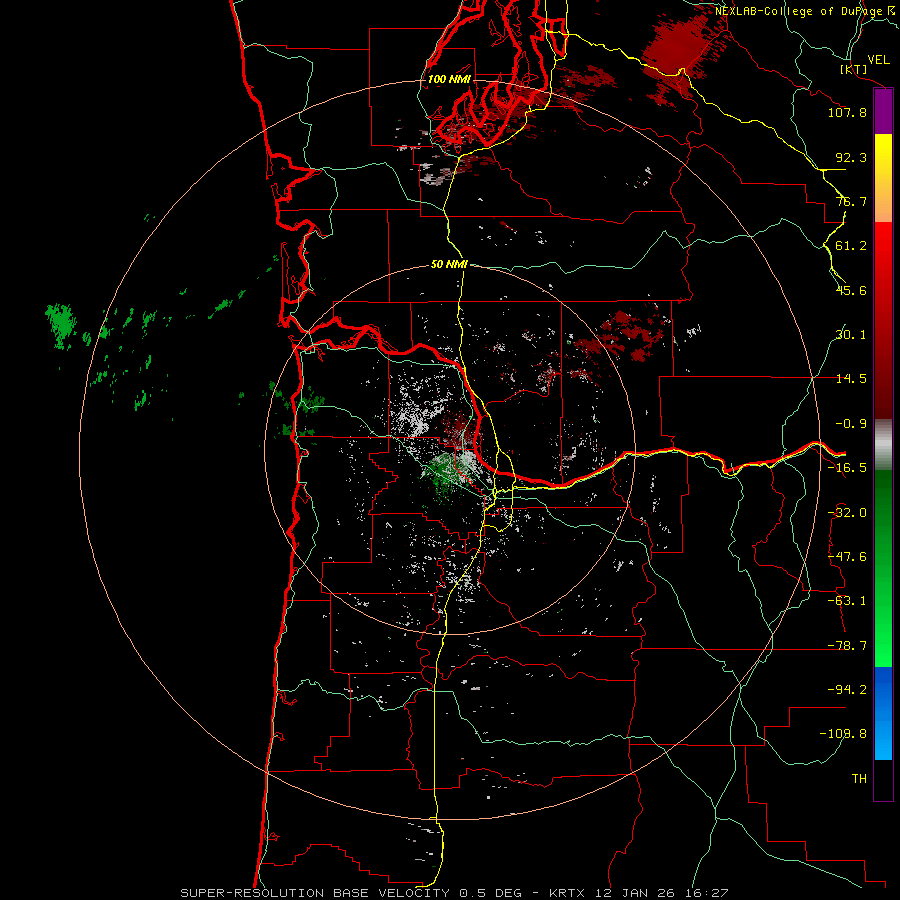Click the large green echo far offshore
The width and height of the screenshot is (900, 900).
(61, 324)
